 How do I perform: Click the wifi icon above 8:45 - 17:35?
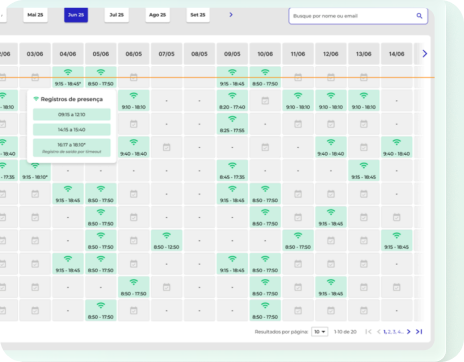(x=232, y=166)
